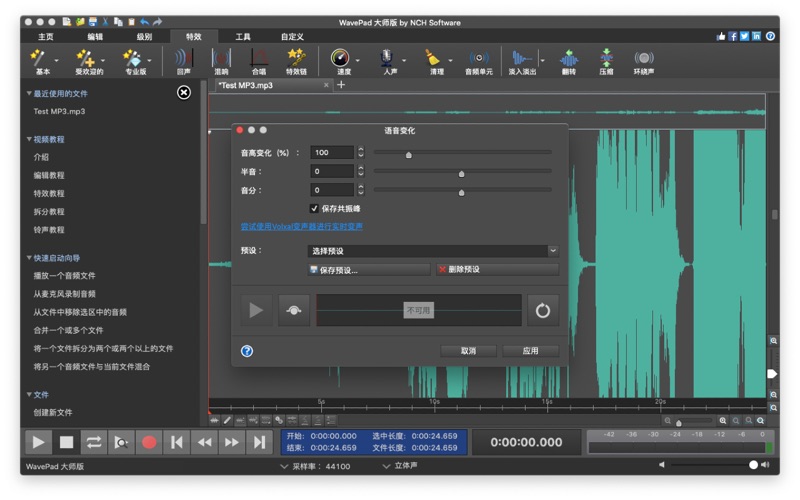Click the 音高变化 pitch slider handle
Viewport: 800px width, 500px height.
tap(409, 155)
